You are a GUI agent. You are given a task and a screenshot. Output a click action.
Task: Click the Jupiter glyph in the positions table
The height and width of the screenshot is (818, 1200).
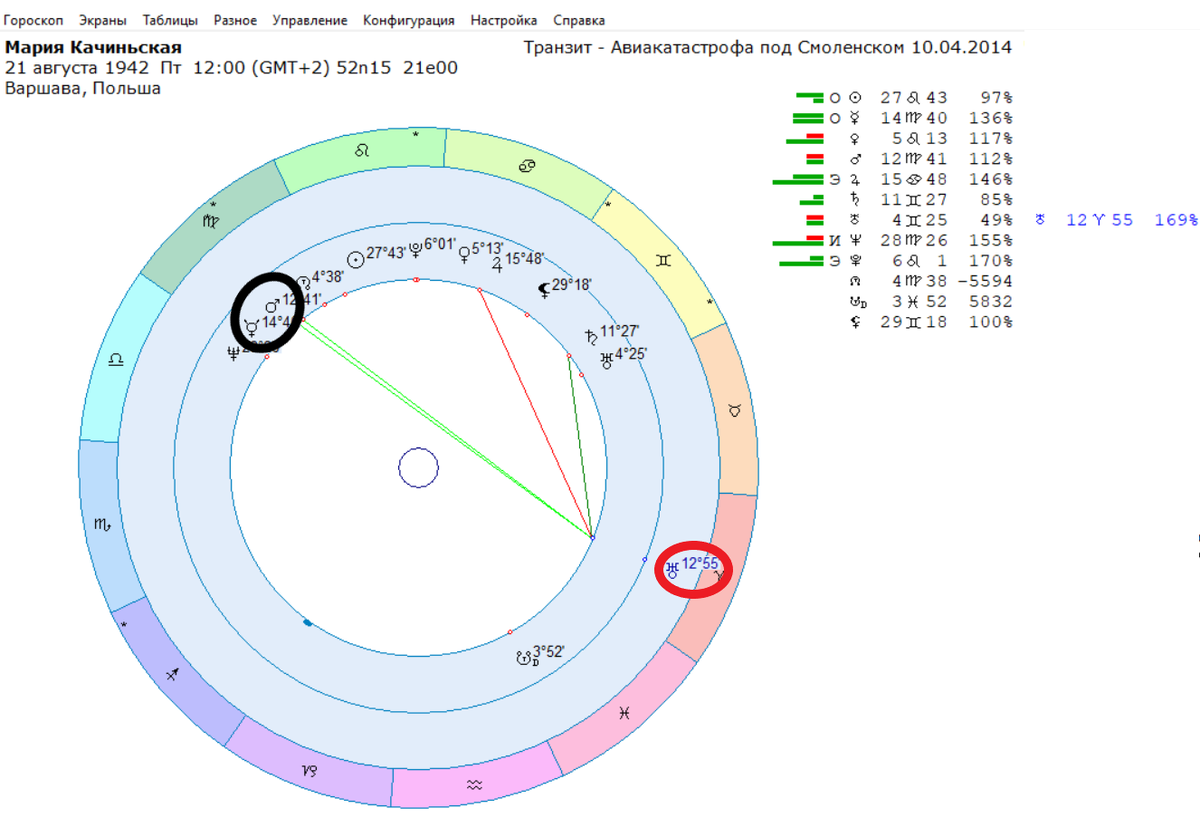click(854, 179)
